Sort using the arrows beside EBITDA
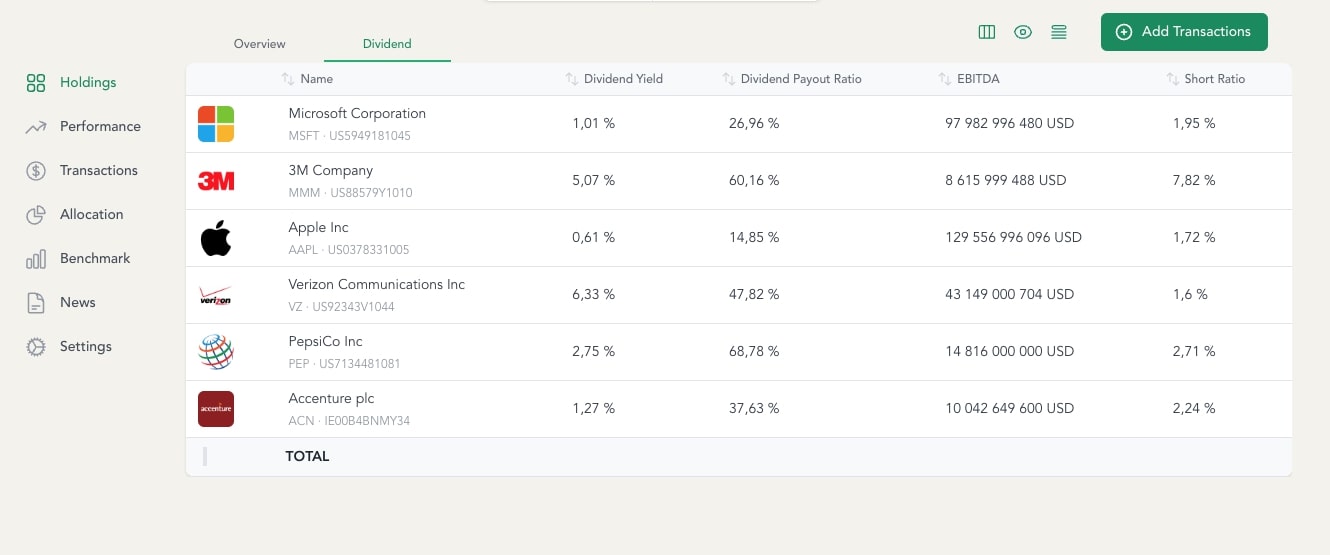The image size is (1330, 555). pyautogui.click(x=945, y=79)
